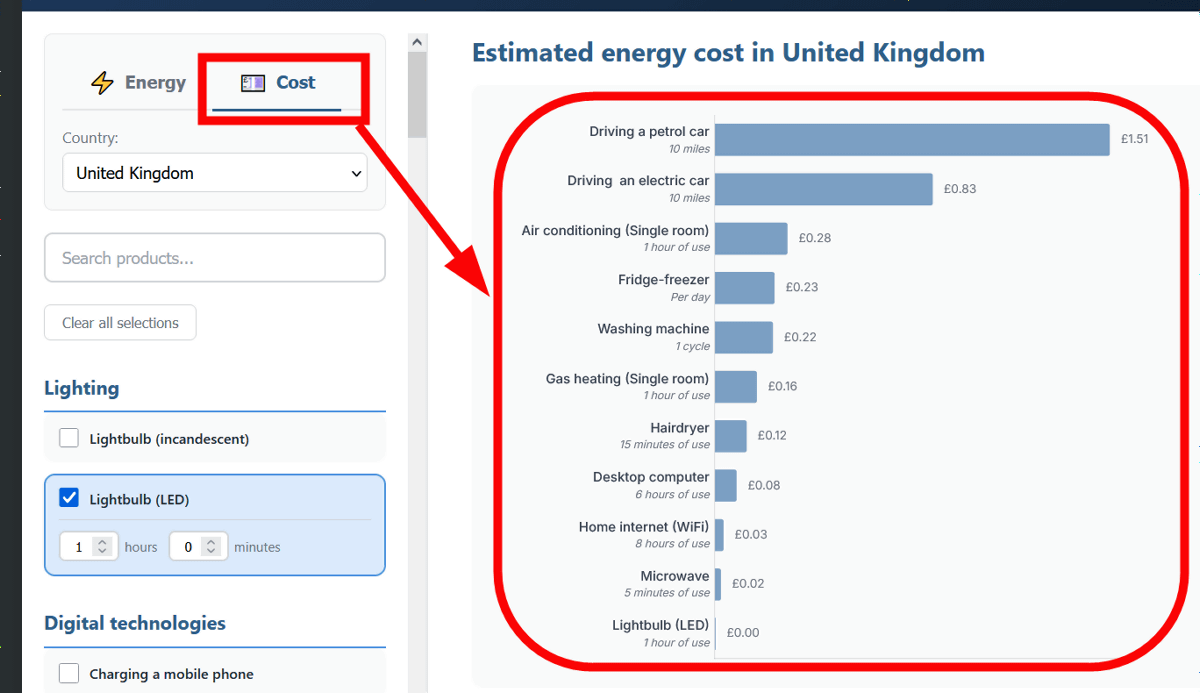Viewport: 1200px width, 693px height.
Task: Click the hours number field
Action: click(x=78, y=547)
